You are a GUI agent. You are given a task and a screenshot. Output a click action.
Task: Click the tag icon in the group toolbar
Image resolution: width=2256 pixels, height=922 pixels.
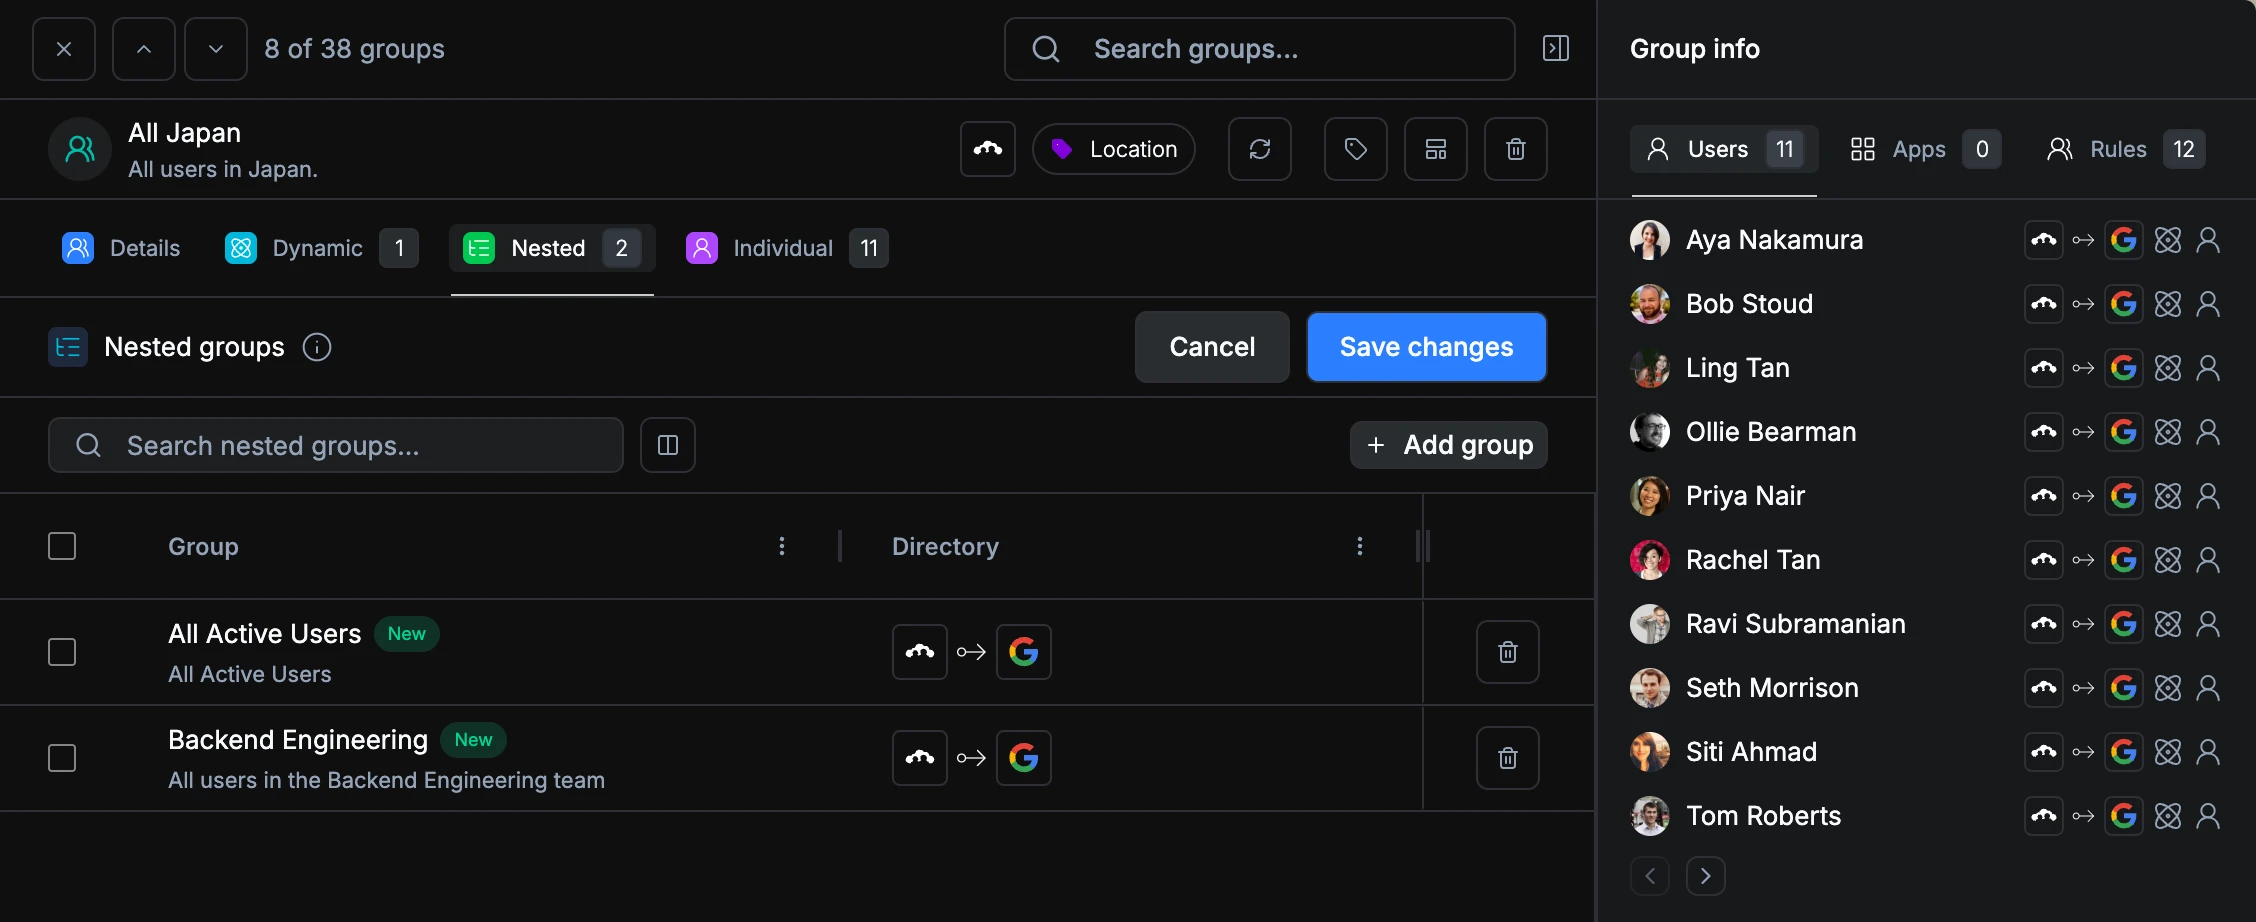pos(1355,149)
